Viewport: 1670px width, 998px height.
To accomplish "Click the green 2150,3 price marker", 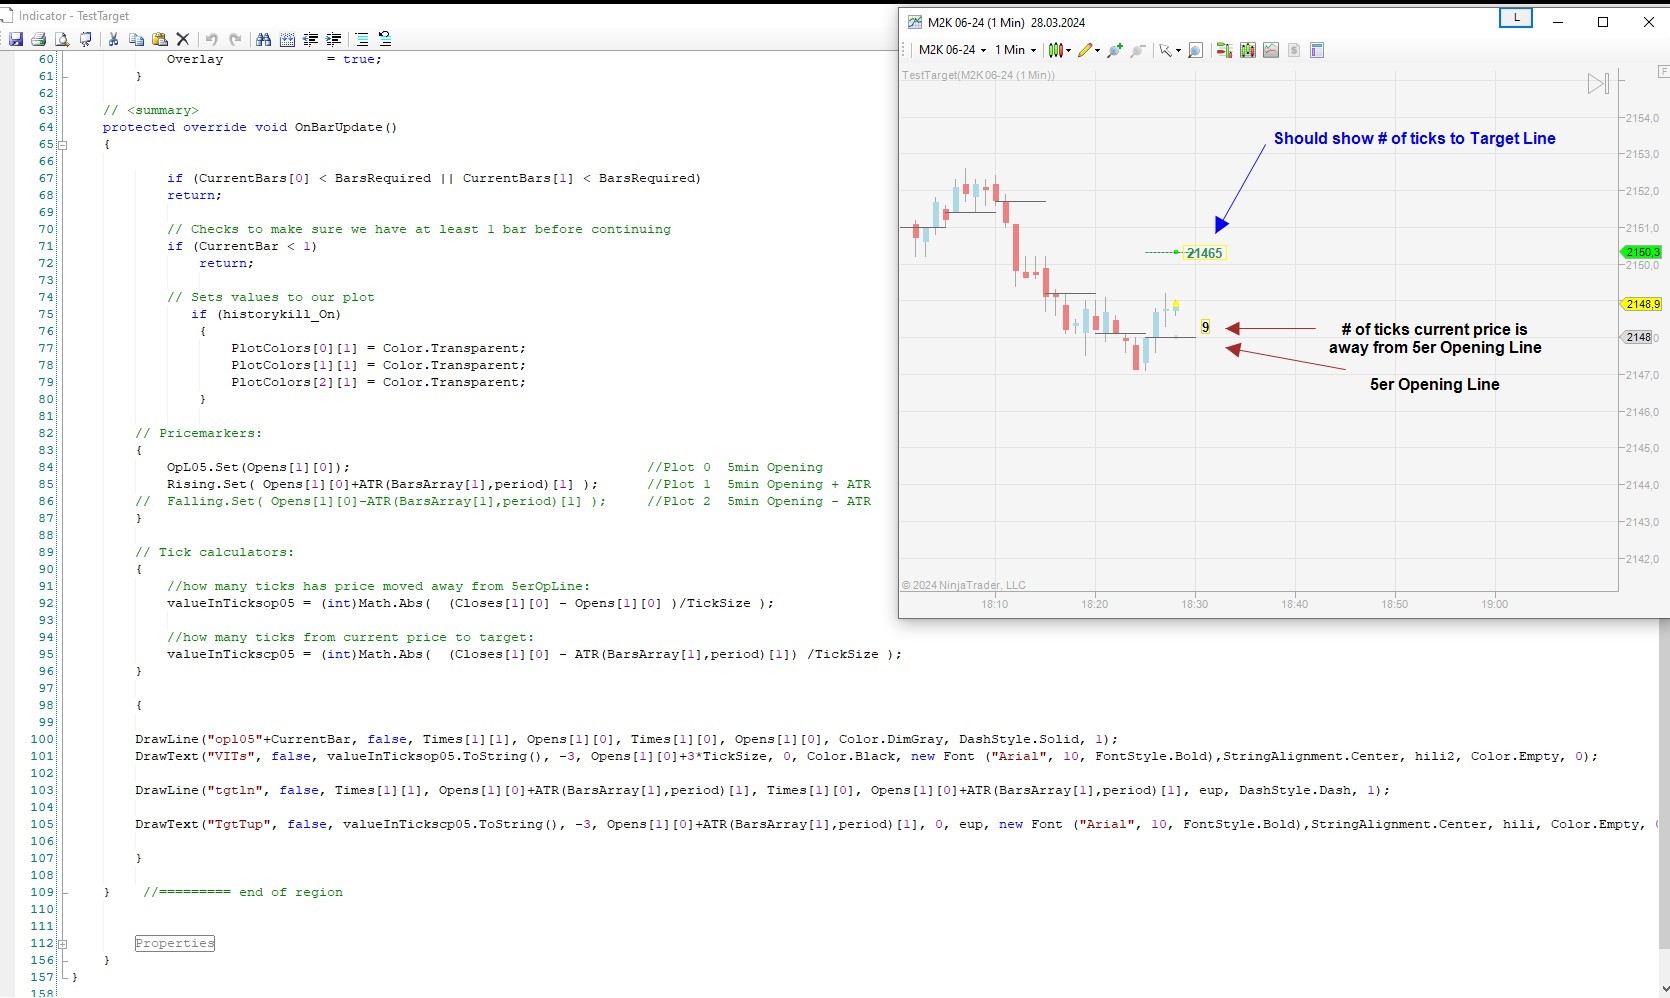I will (1641, 252).
